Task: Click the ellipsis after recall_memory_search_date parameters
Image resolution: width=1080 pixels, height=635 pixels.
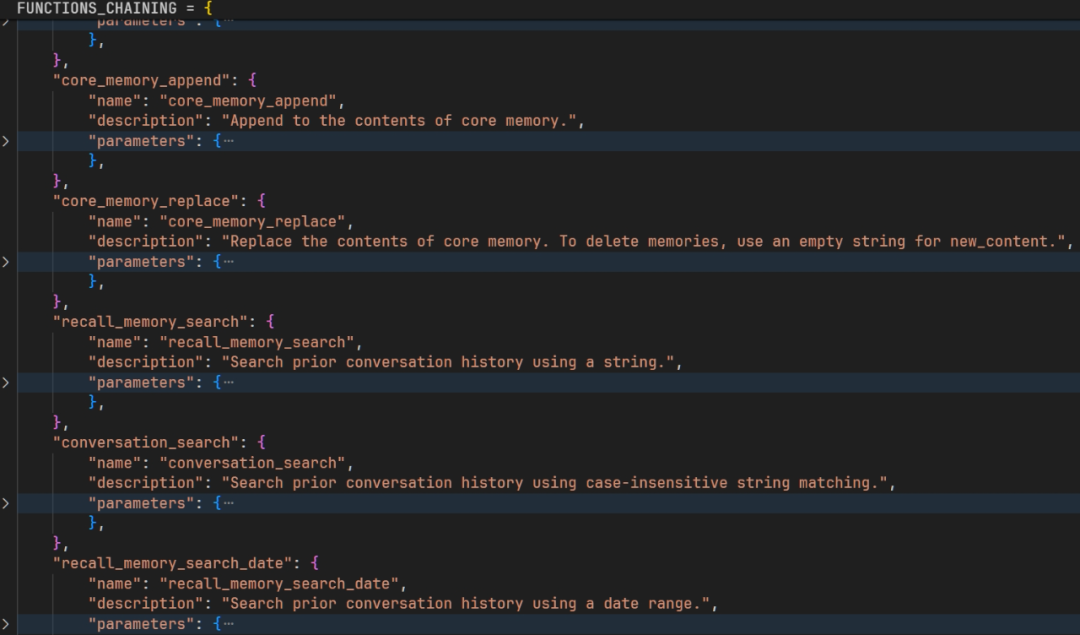Action: 229,624
